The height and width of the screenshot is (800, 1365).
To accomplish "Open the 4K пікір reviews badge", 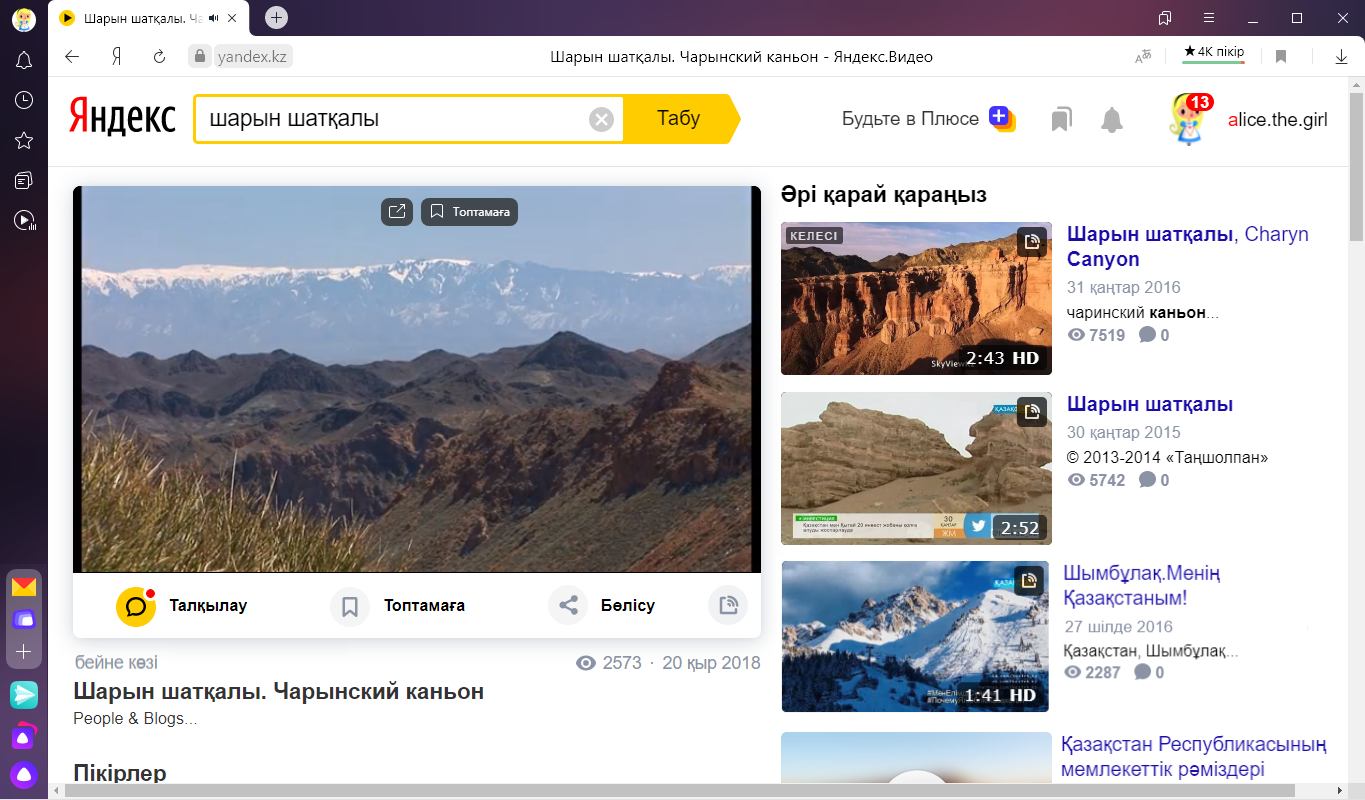I will [x=1213, y=52].
